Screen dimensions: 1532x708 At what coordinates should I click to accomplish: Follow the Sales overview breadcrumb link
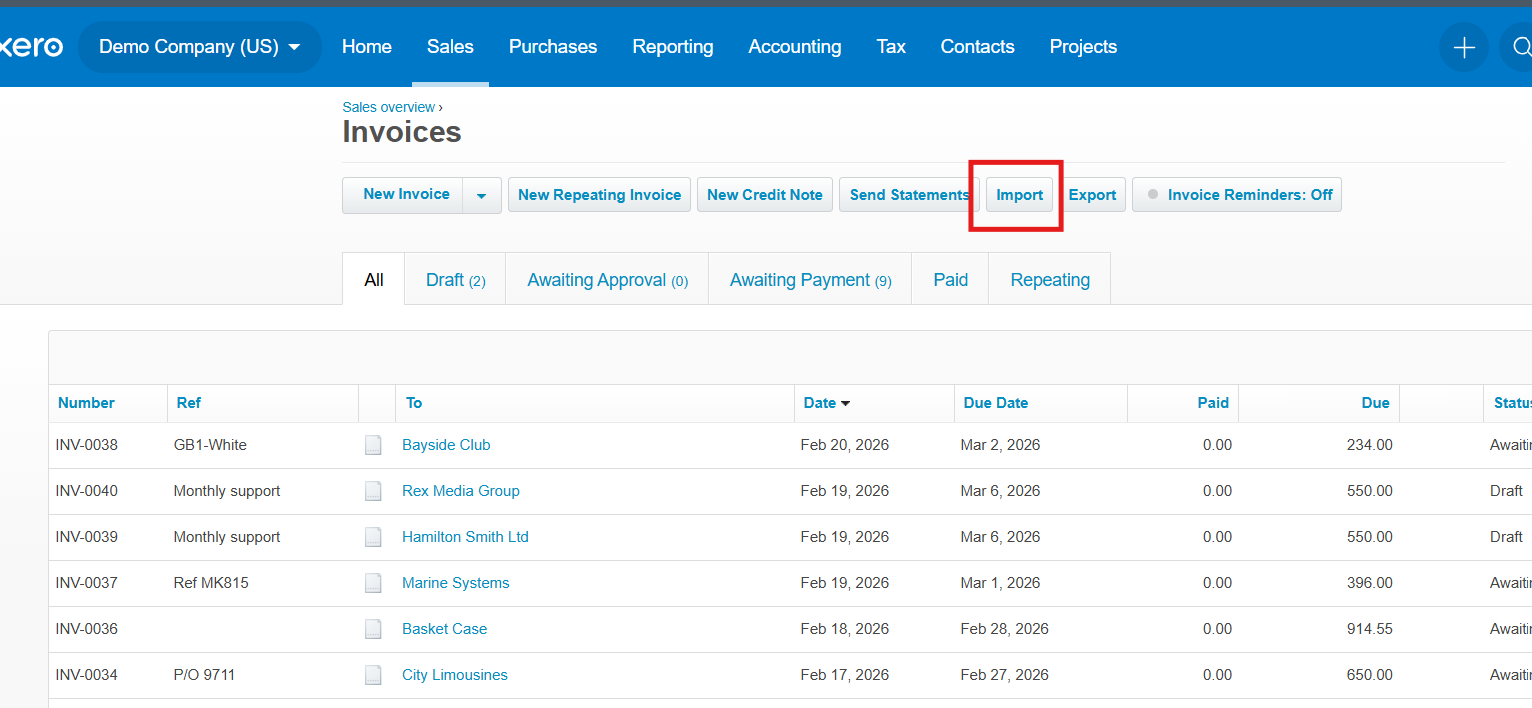pyautogui.click(x=389, y=107)
